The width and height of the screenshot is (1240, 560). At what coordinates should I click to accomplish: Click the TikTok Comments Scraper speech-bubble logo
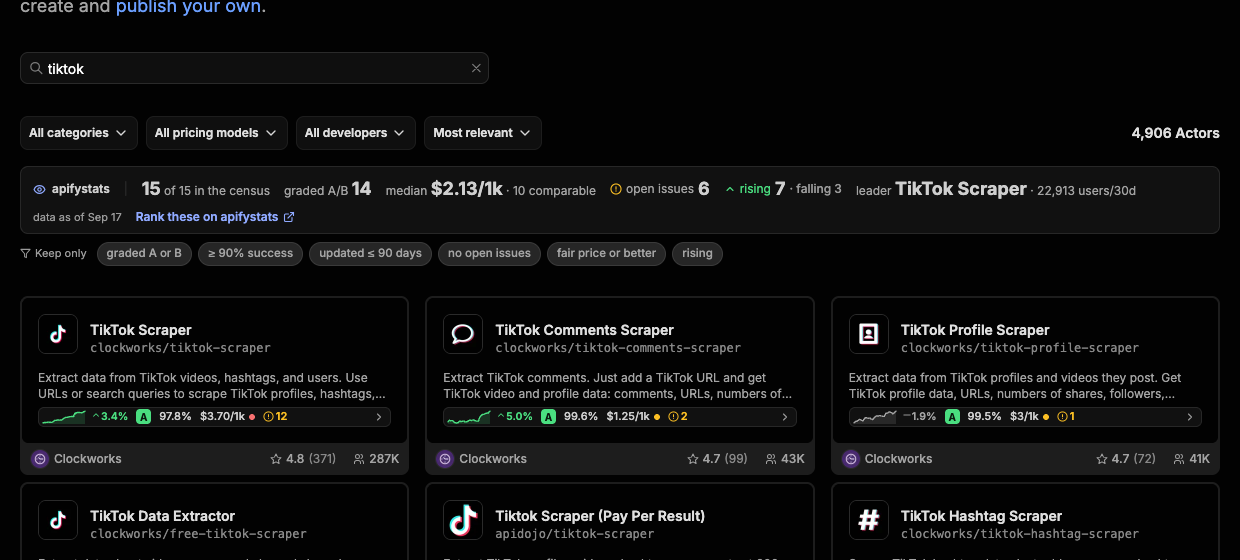click(463, 334)
